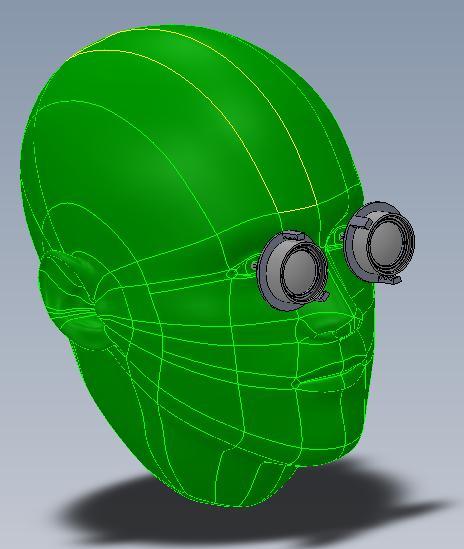This screenshot has width=464, height=549.
Task: Click empty gray background to deselect
Action: click(x=420, y=70)
